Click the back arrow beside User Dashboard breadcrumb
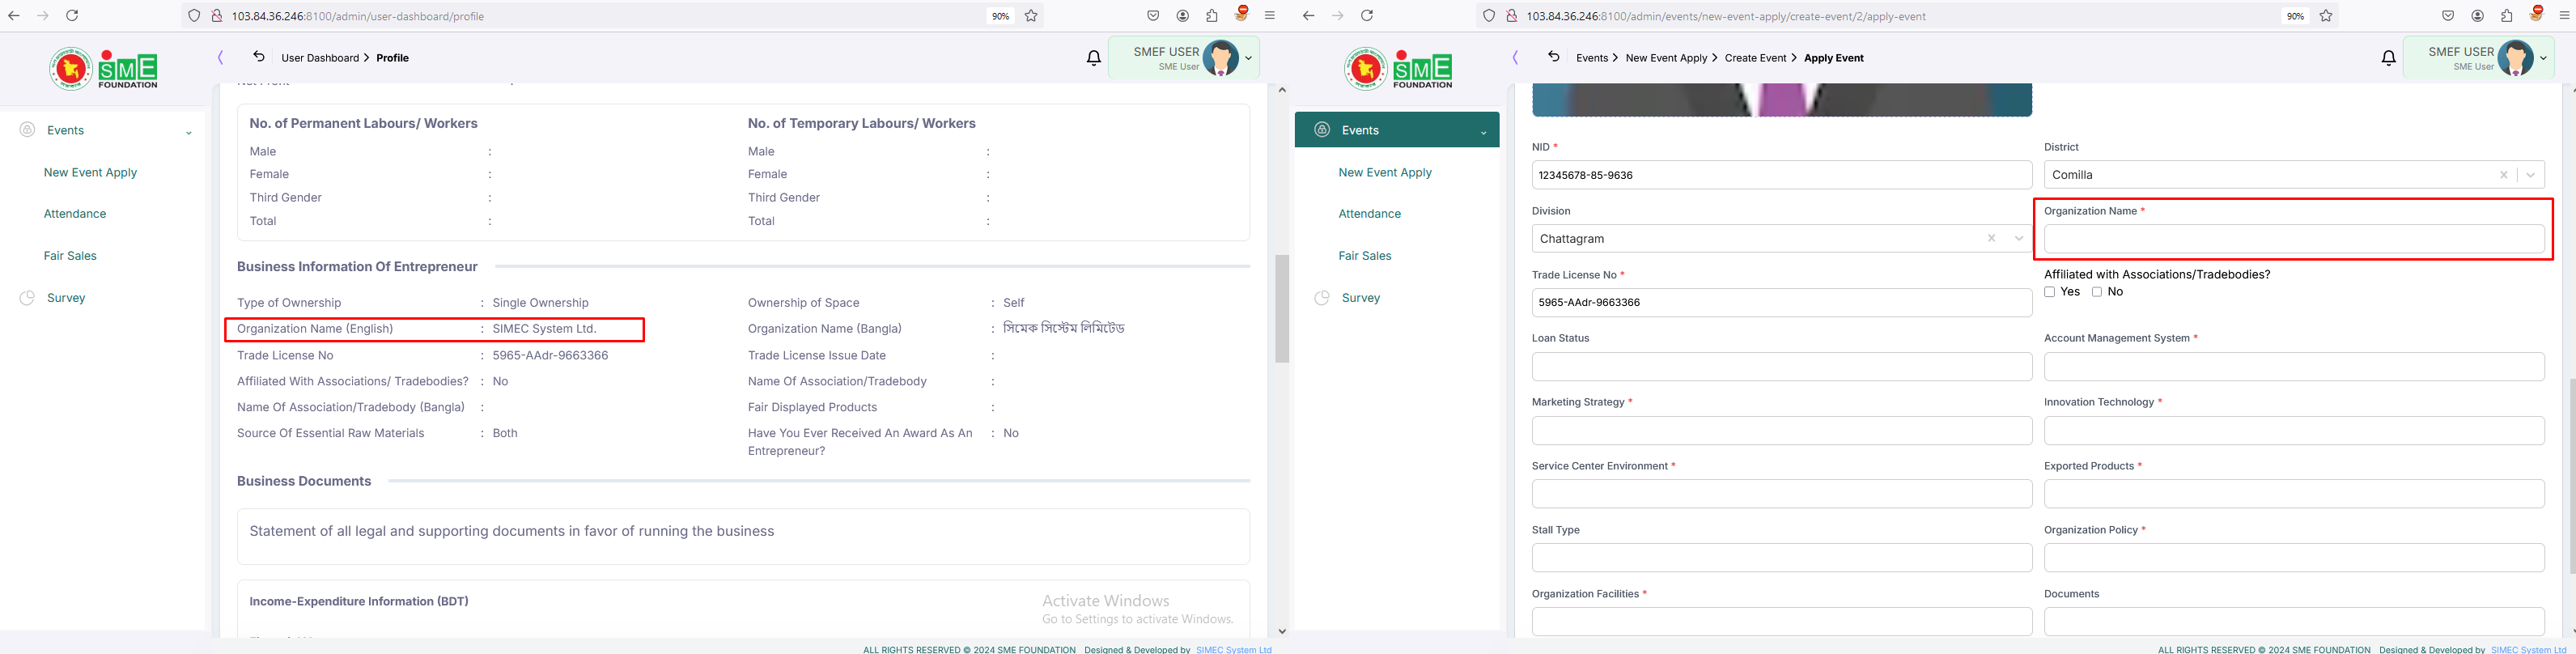Screen dimensions: 2576x654 (x=259, y=57)
